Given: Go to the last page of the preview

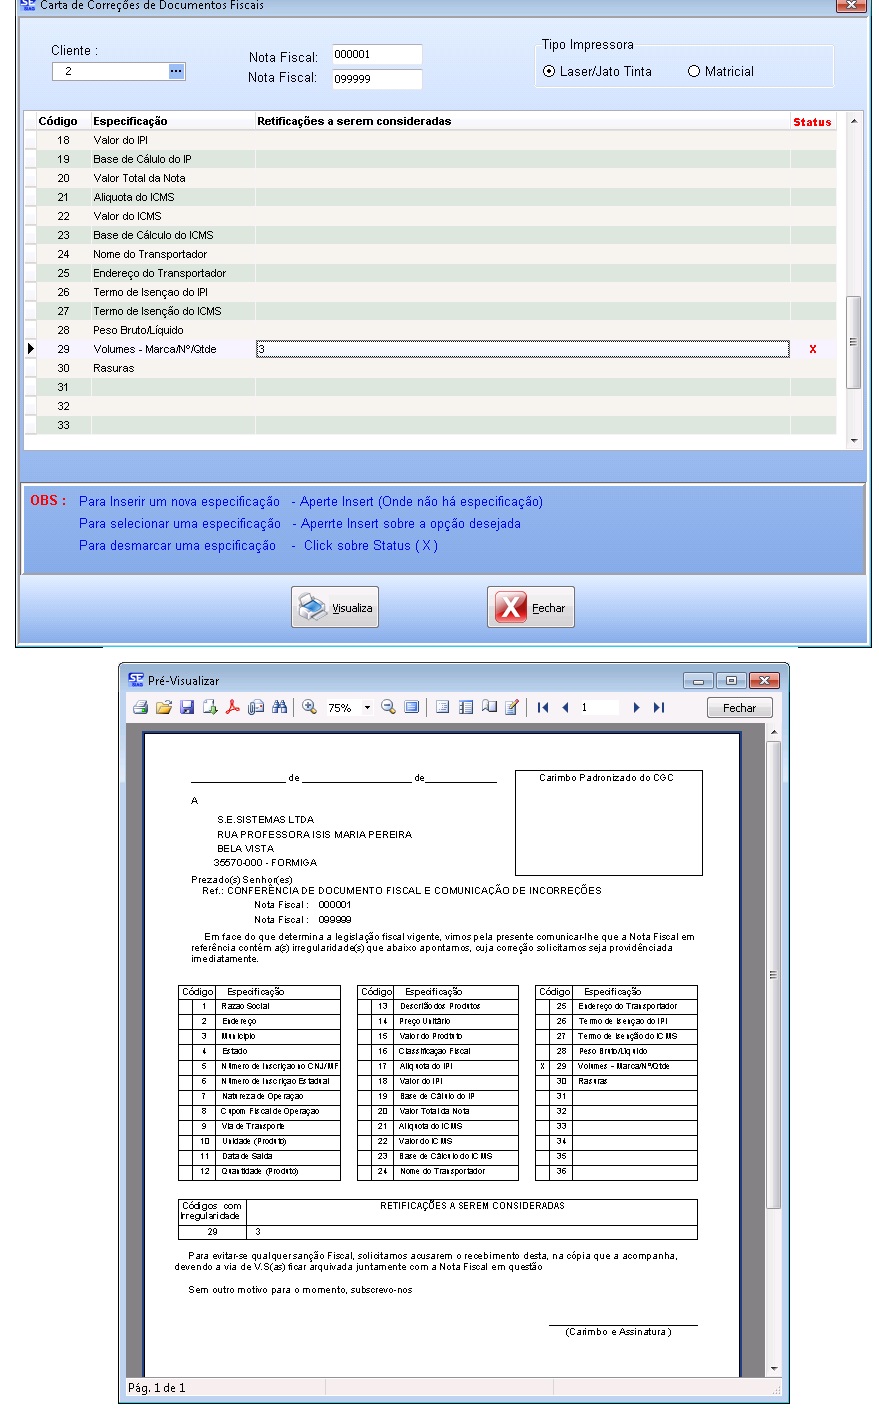Looking at the screenshot, I should [659, 708].
